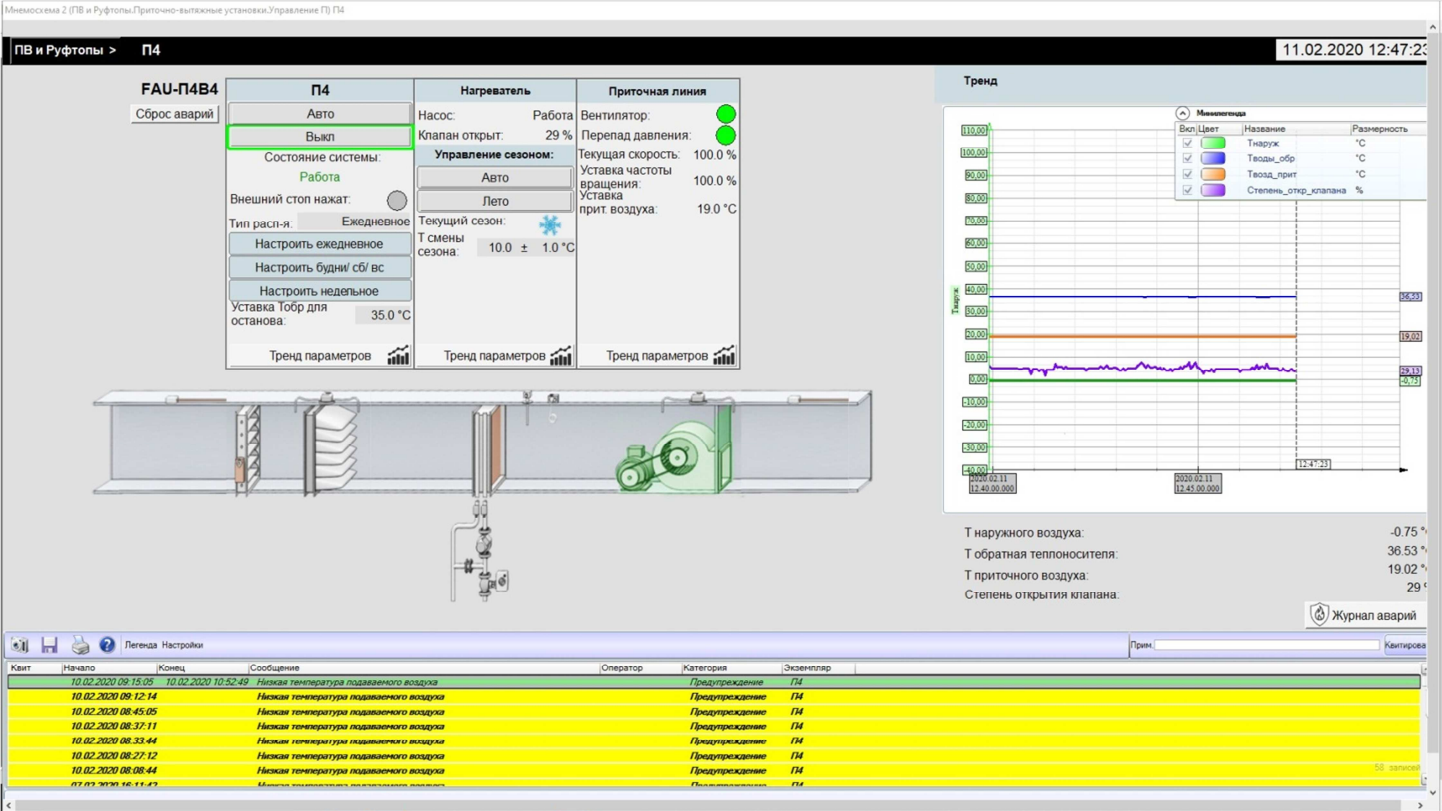Screen dimensions: 1442x811
Task: Open trend chart icon under Нагреватель panel
Action: coord(561,355)
